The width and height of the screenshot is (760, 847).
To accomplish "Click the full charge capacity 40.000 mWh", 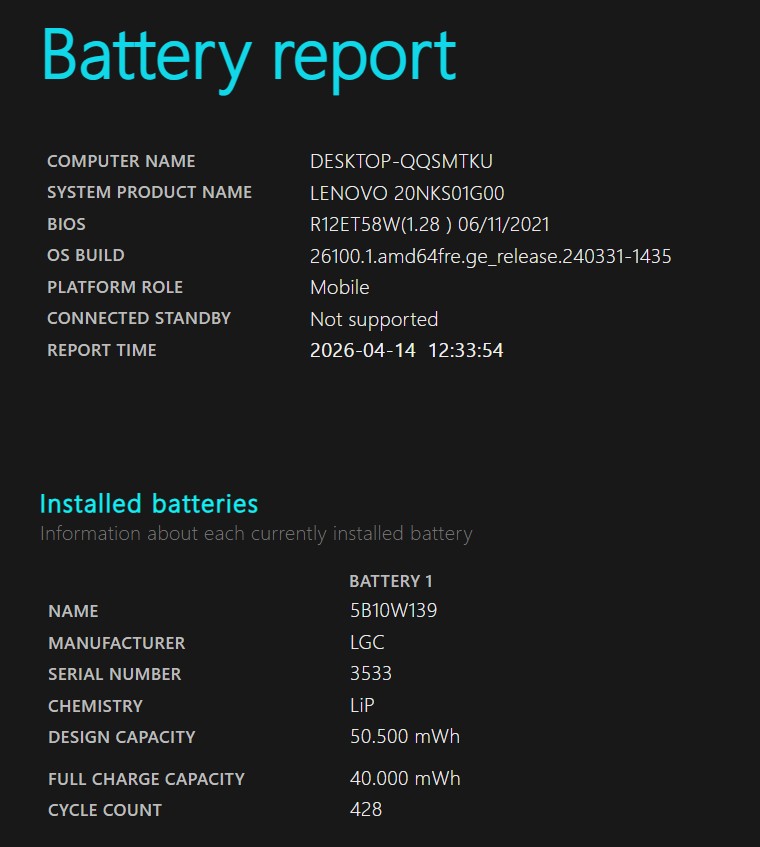I will (404, 779).
